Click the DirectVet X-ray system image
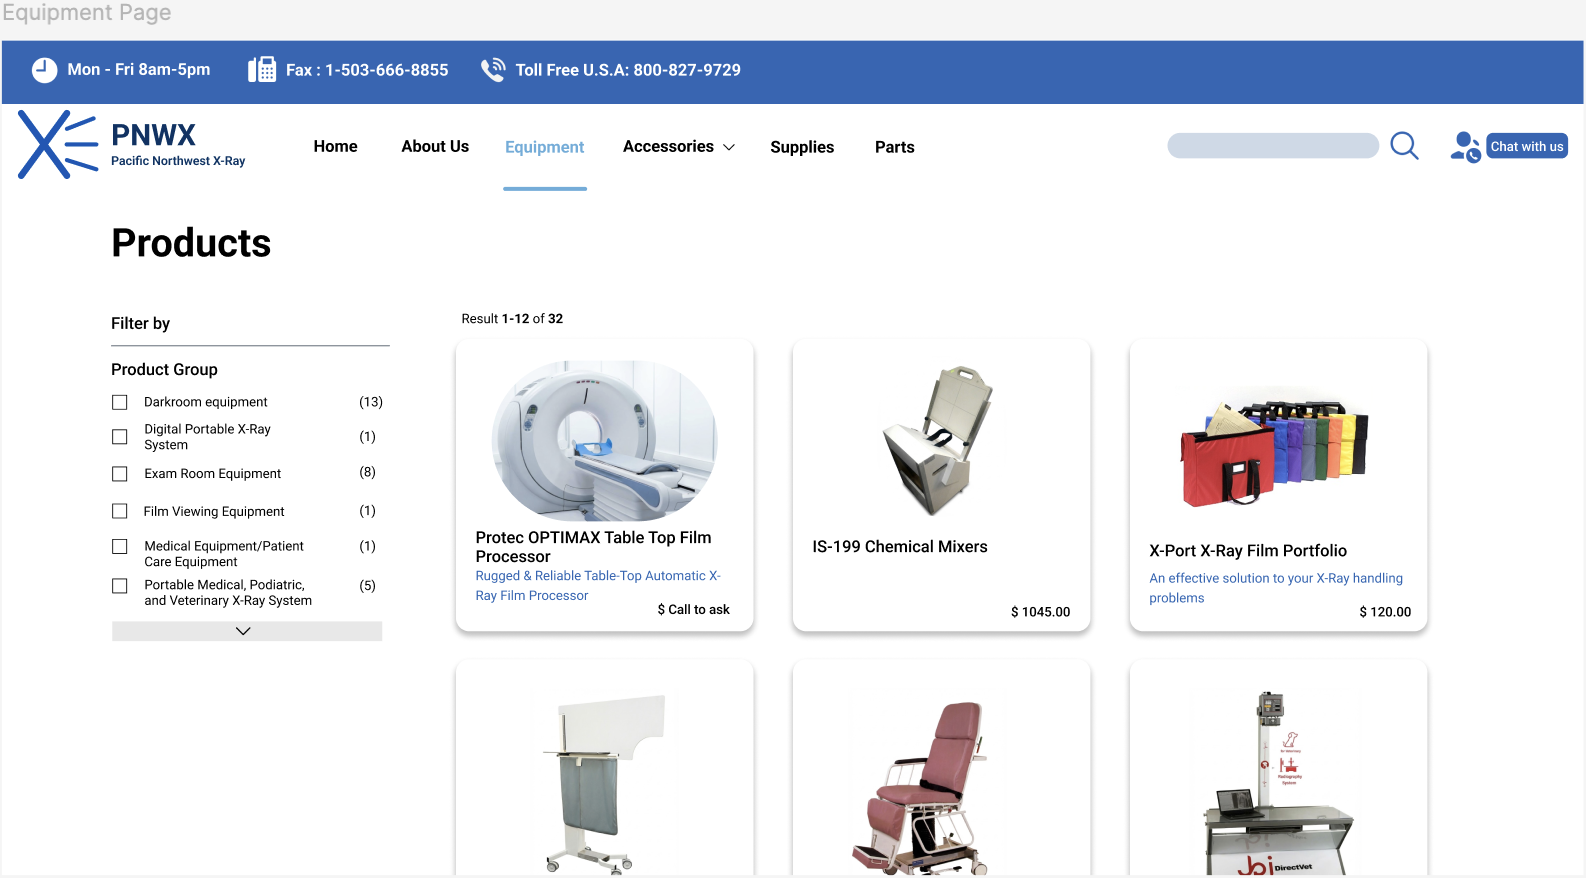 [1278, 782]
